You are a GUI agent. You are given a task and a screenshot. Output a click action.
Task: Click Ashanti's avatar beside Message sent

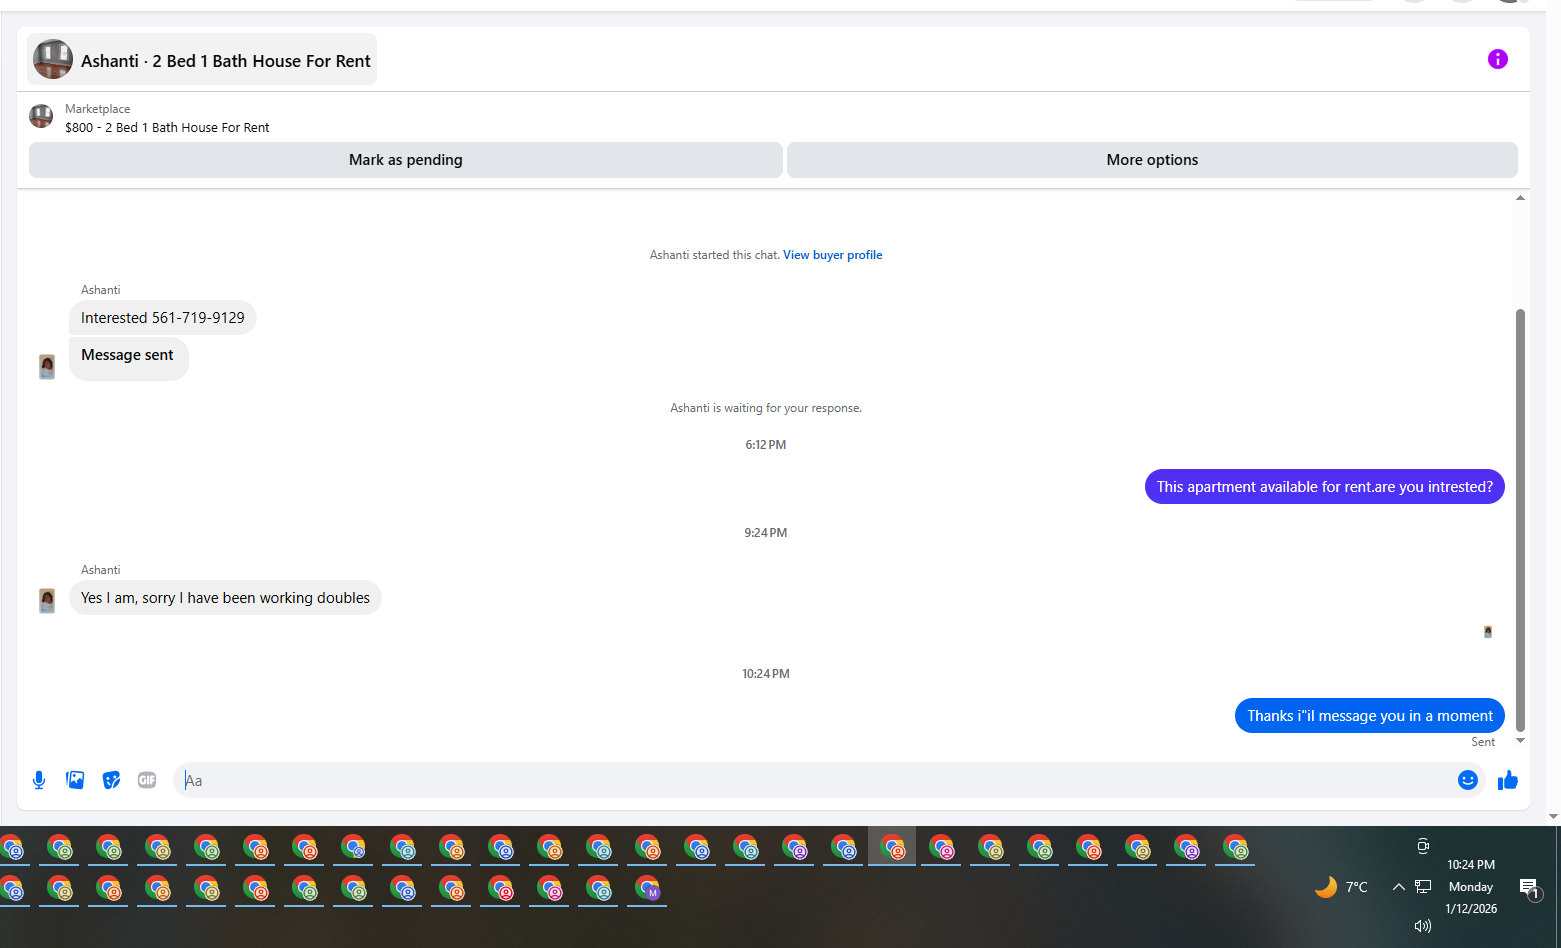tap(47, 367)
